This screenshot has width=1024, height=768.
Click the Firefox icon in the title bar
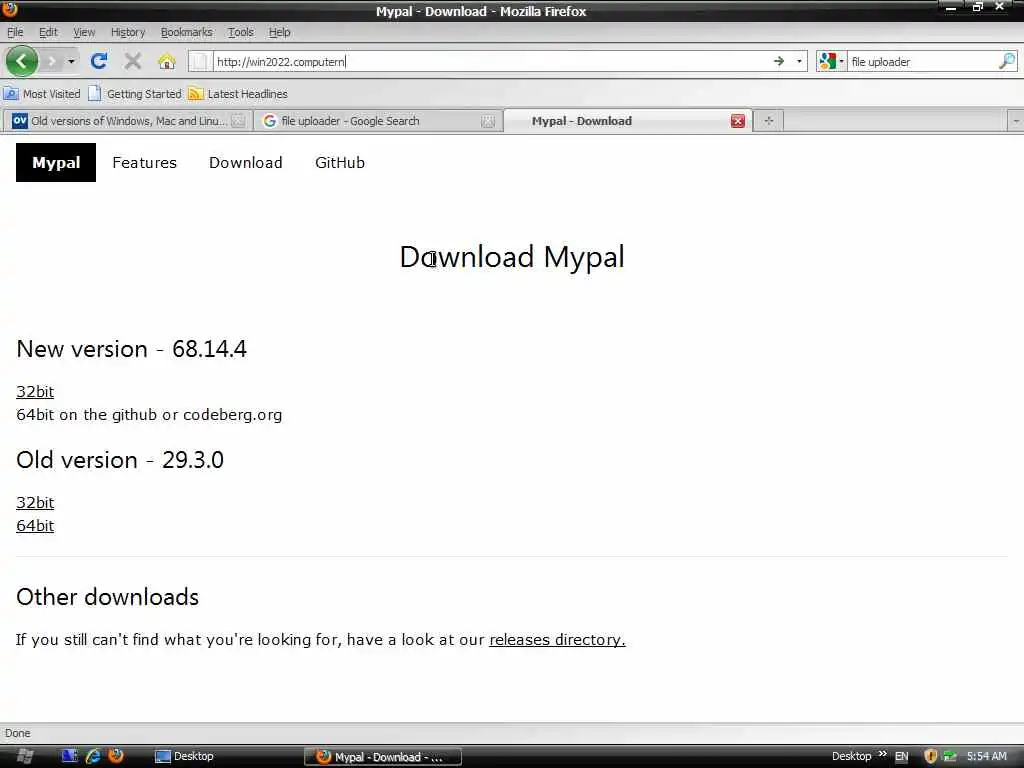[x=9, y=8]
